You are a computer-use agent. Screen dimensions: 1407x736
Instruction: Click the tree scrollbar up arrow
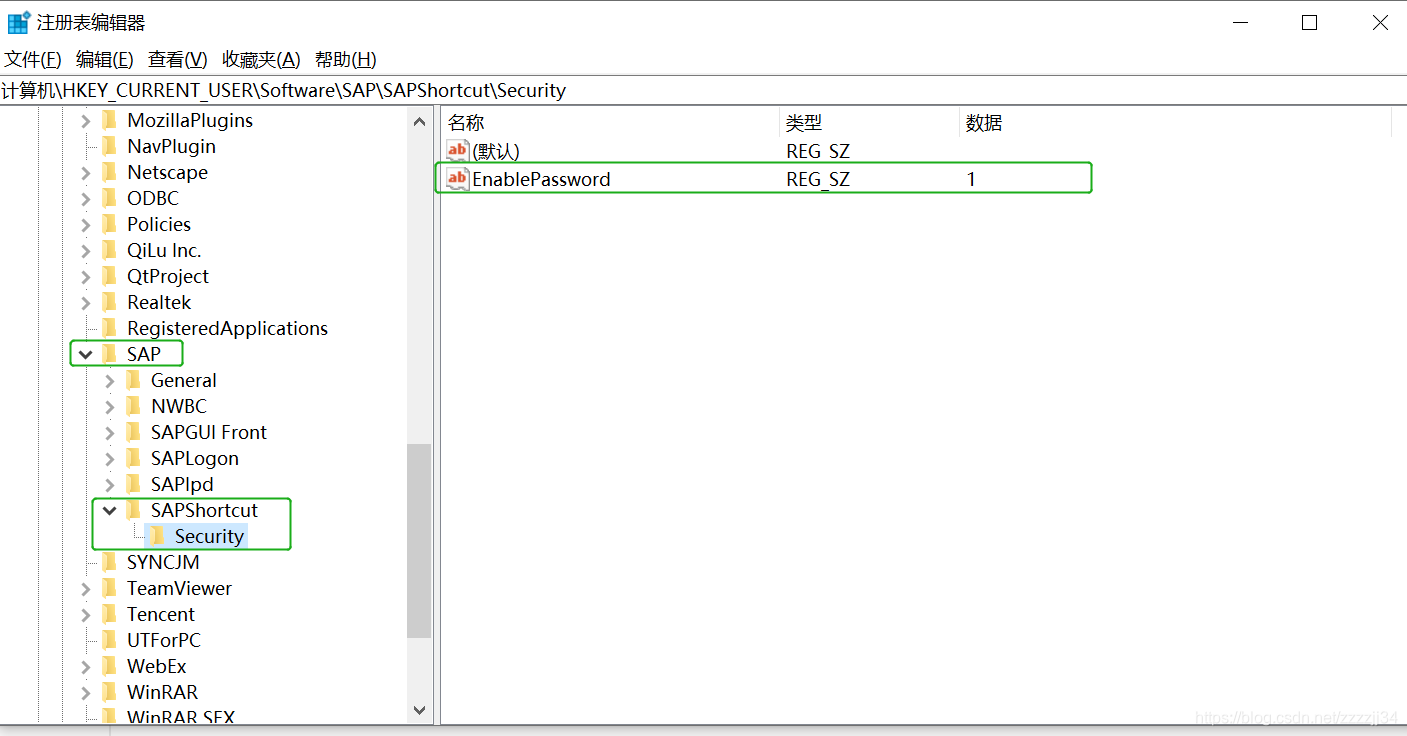click(419, 121)
